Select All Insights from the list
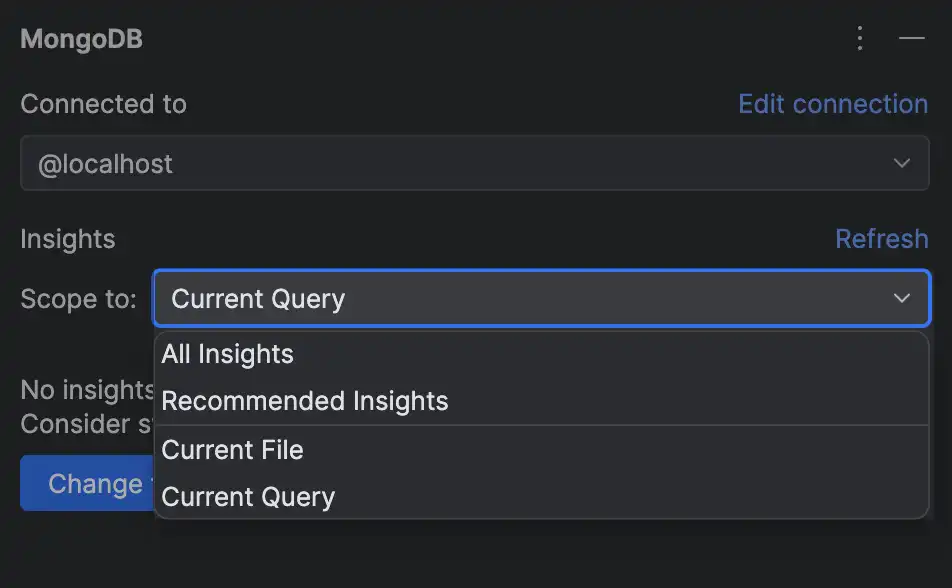Screen dimensions: 952x588 point(229,354)
